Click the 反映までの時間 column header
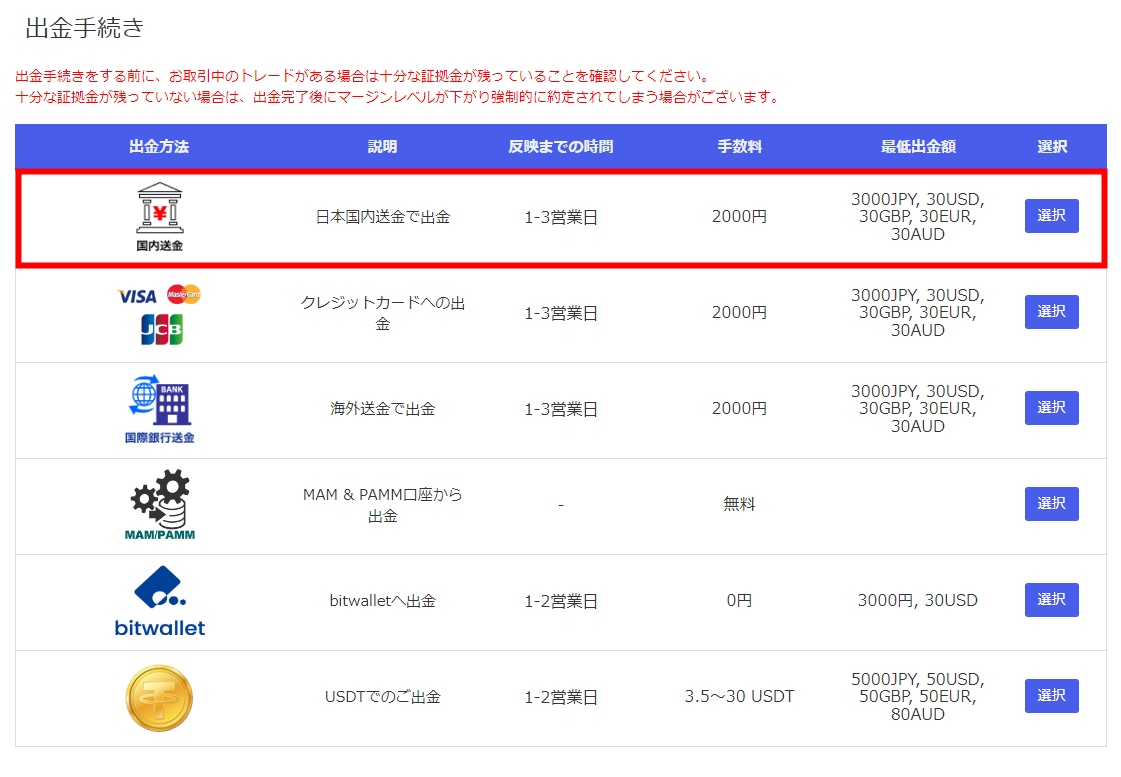The image size is (1121, 777). 560,147
